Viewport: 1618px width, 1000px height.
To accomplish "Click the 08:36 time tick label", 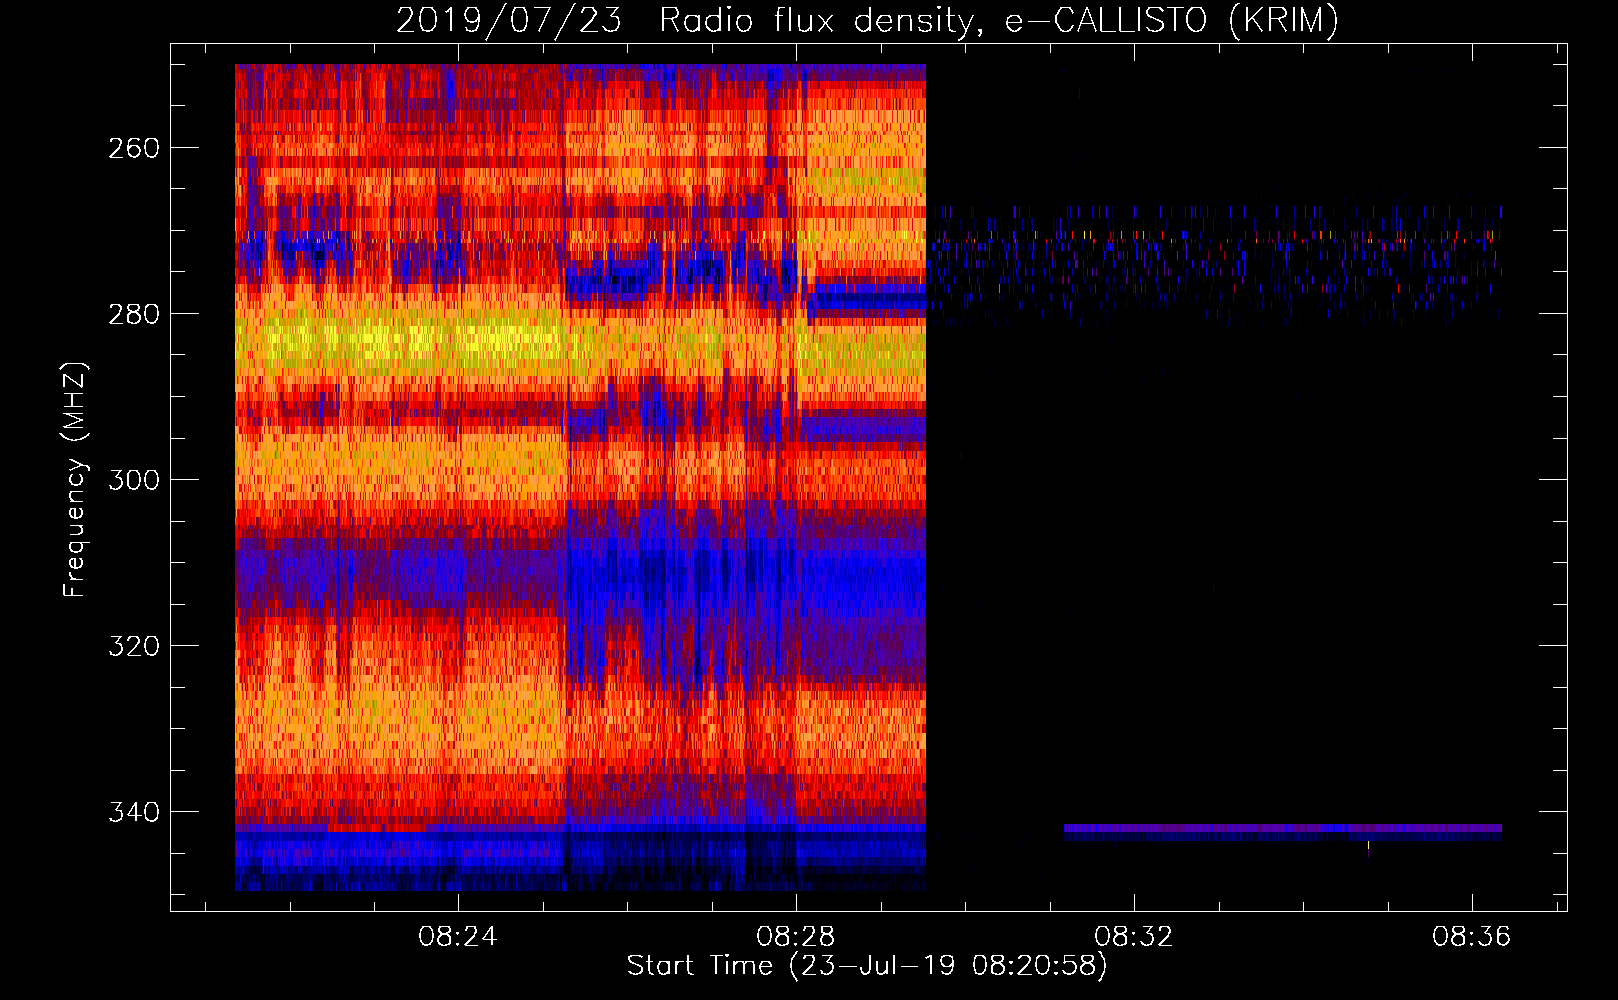I will tap(1472, 937).
